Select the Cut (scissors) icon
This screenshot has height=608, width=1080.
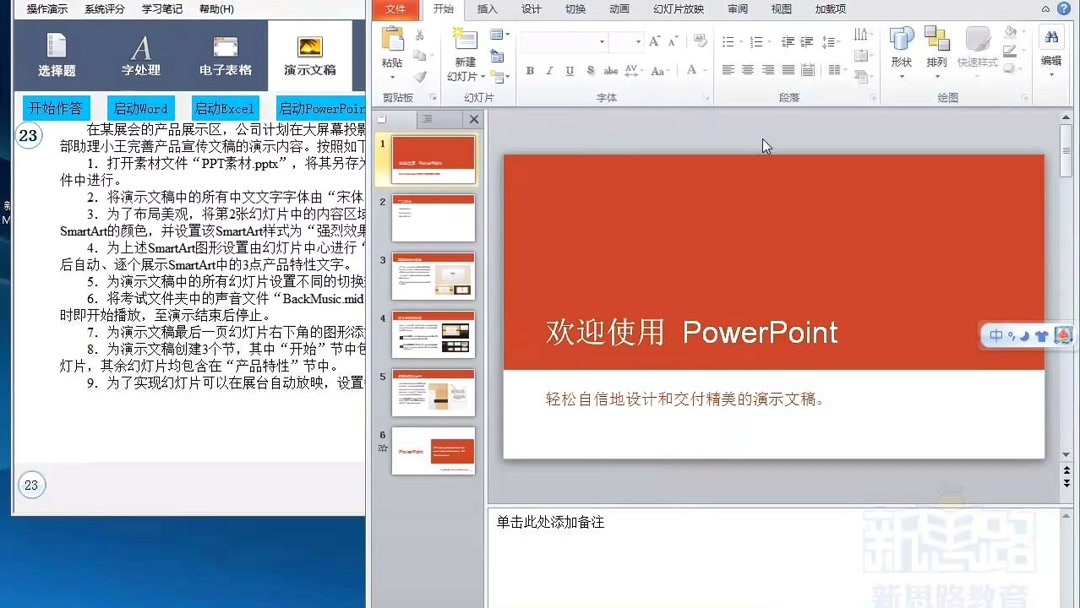tap(418, 33)
